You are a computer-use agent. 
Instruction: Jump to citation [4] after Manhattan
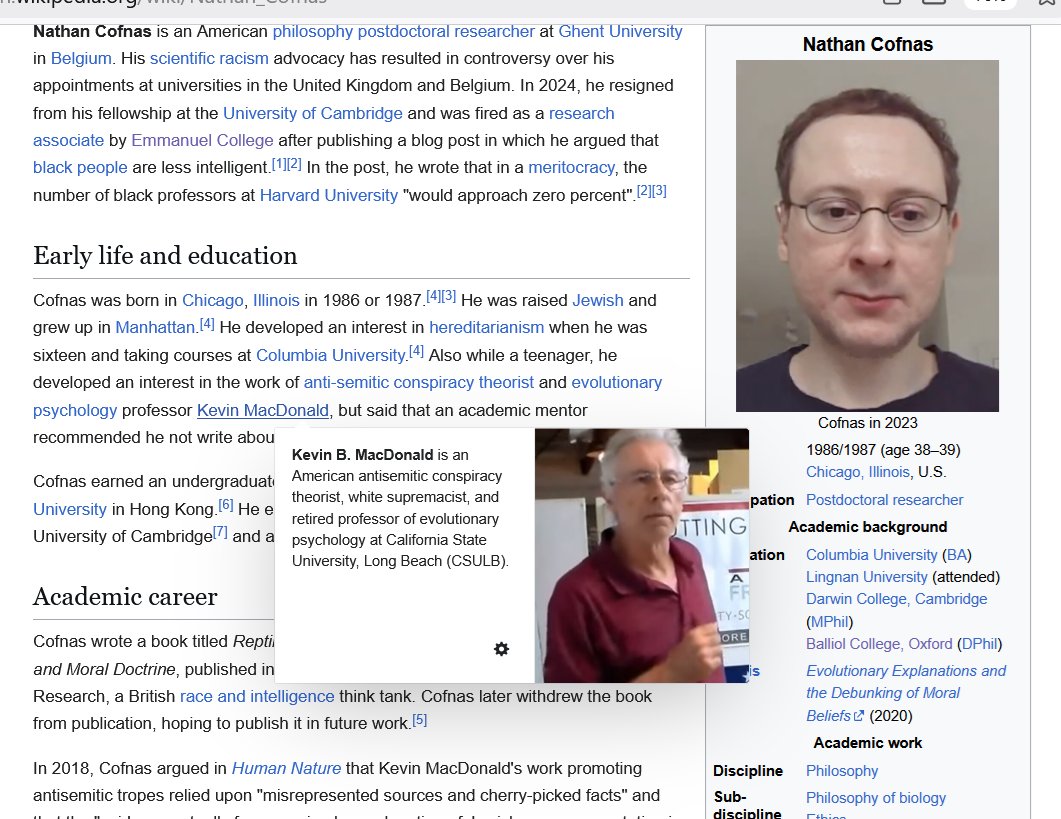[207, 324]
